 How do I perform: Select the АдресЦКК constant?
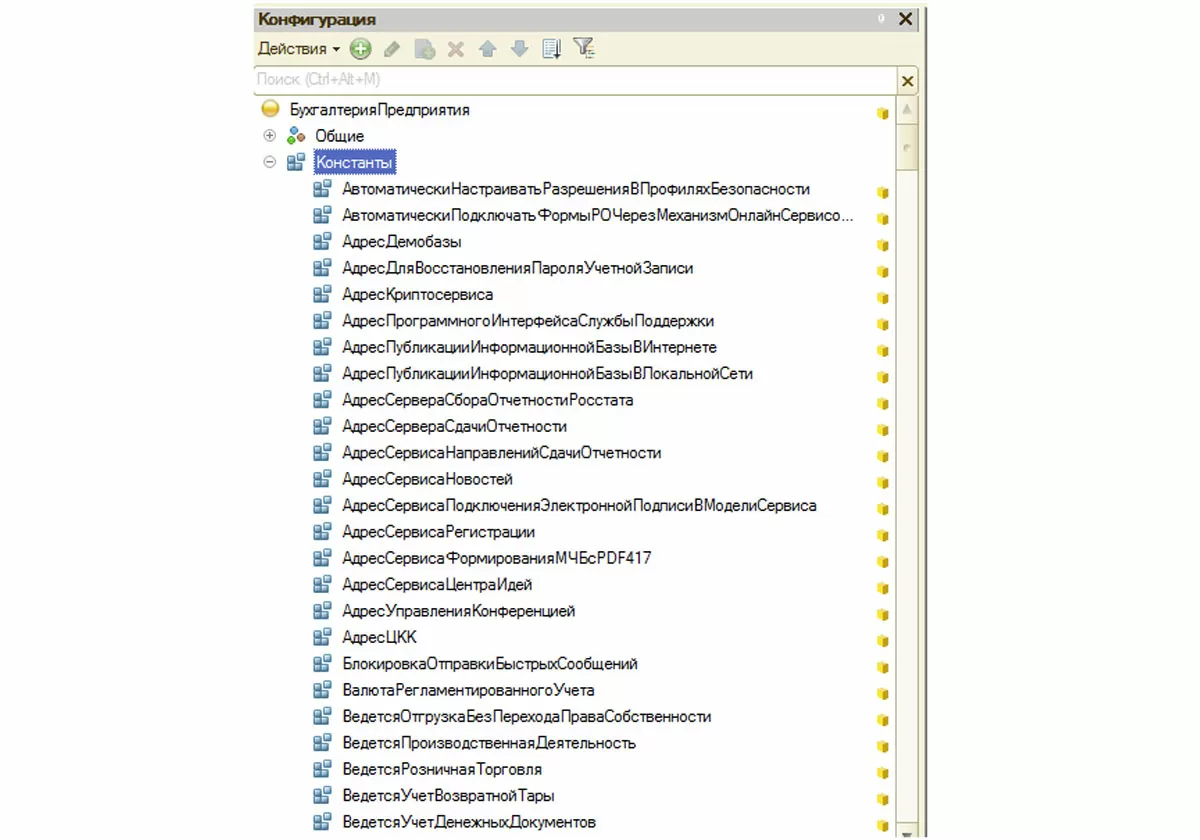click(380, 637)
